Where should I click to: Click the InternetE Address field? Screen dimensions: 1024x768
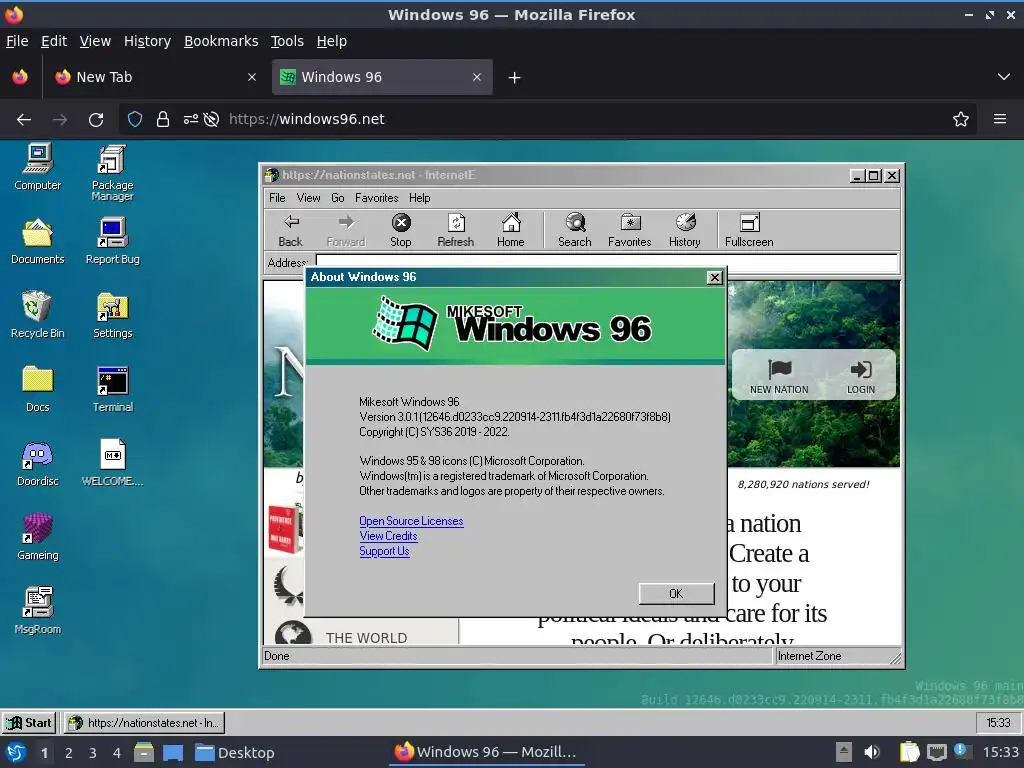pyautogui.click(x=607, y=263)
